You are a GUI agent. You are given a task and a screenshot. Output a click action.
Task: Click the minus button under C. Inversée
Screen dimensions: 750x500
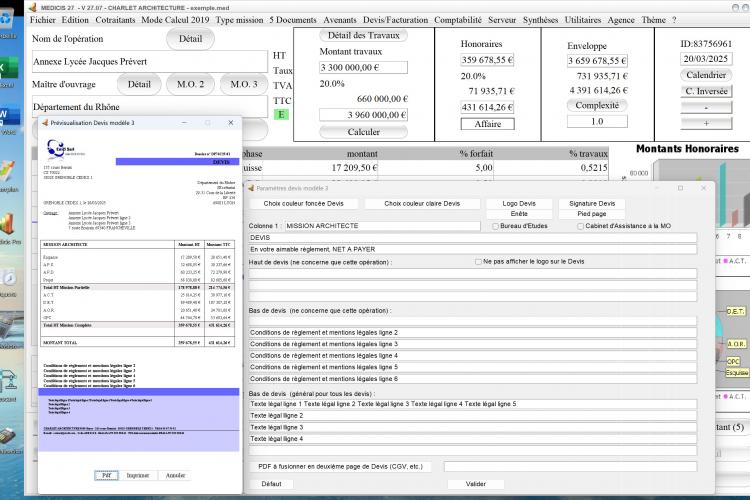pos(706,107)
